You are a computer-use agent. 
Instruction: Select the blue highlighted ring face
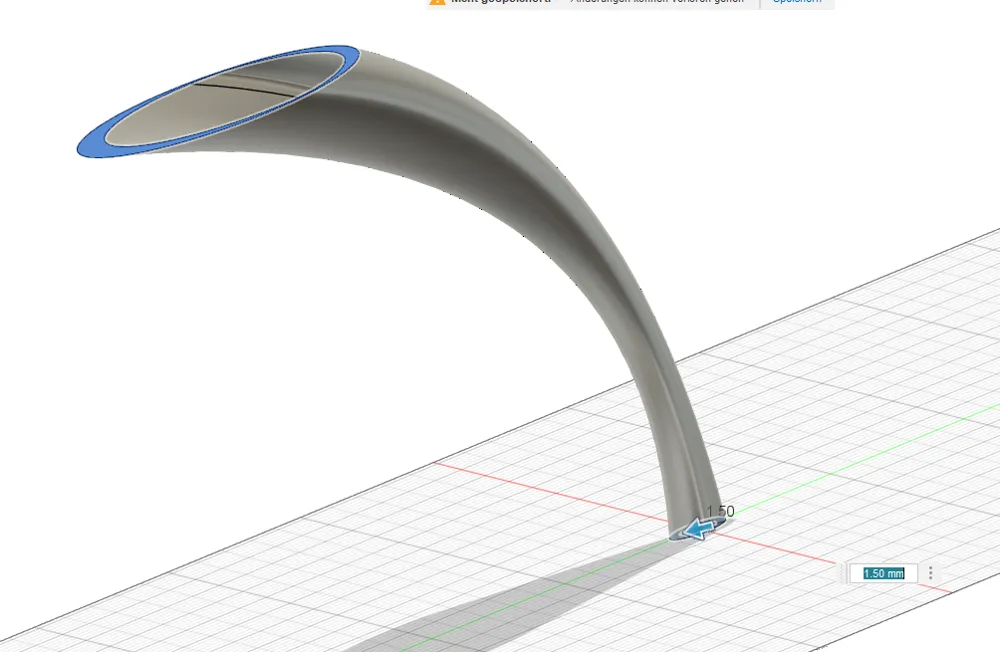(x=91, y=145)
